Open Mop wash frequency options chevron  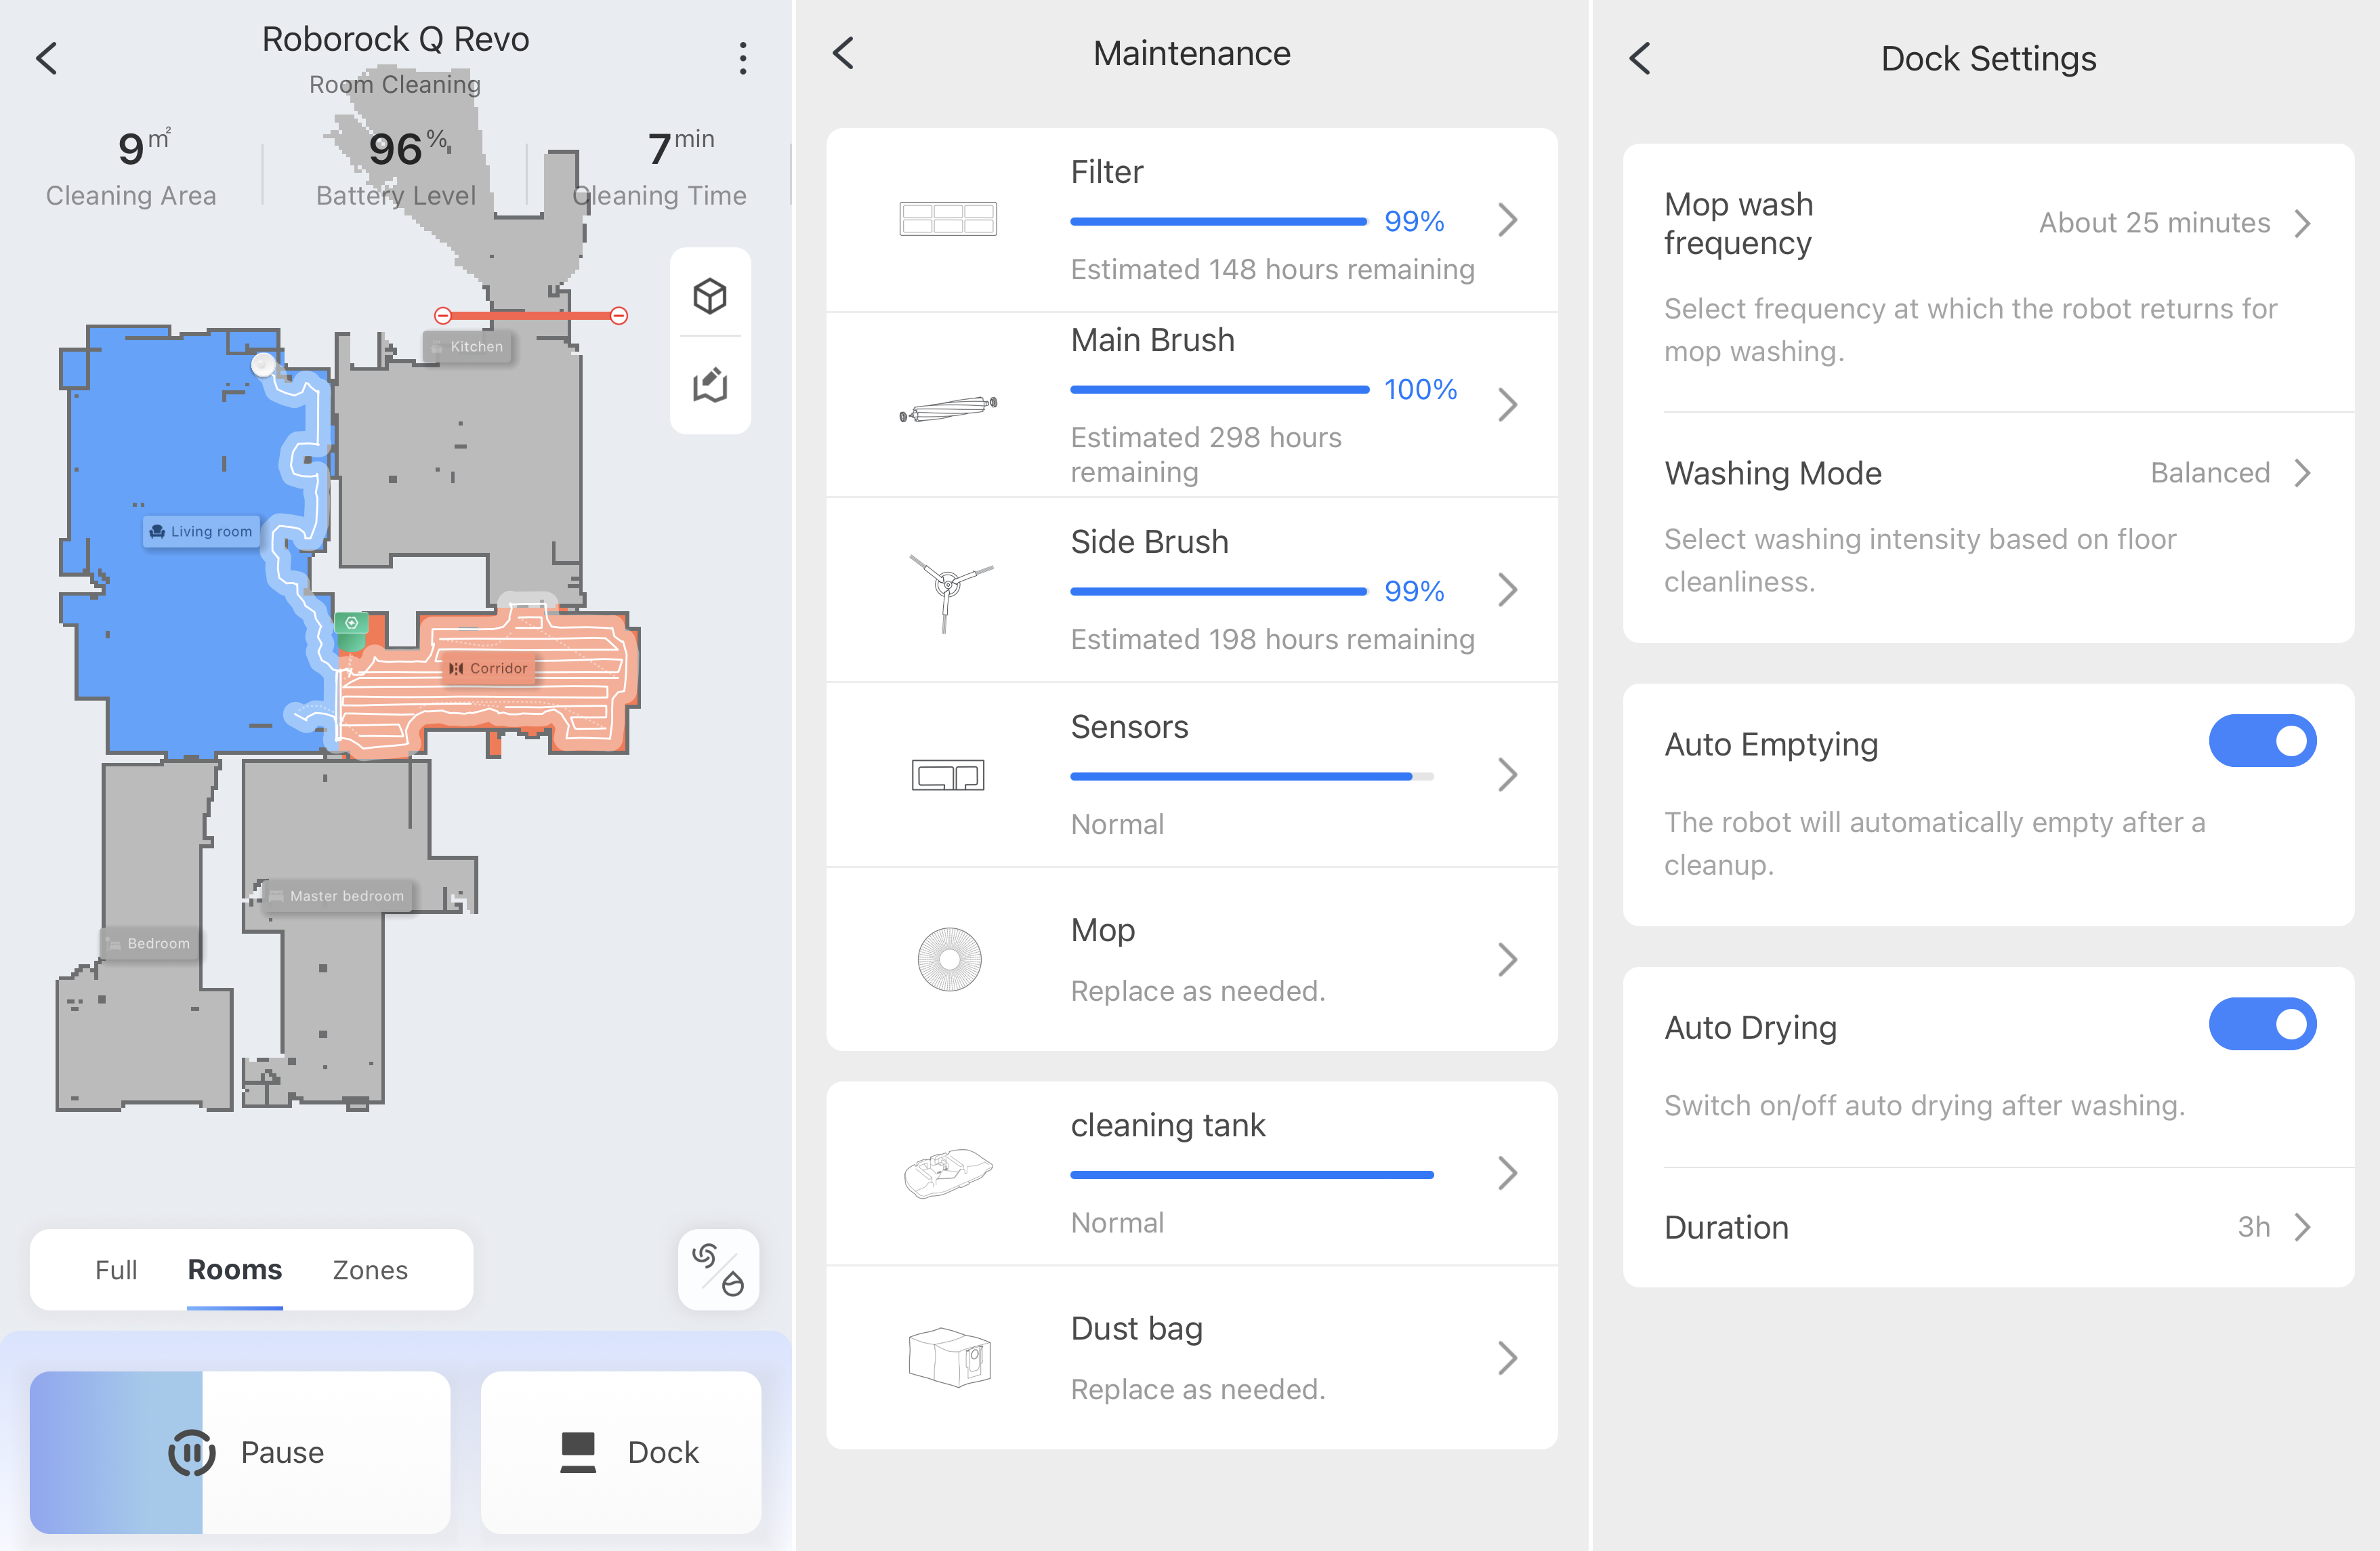click(x=2303, y=223)
